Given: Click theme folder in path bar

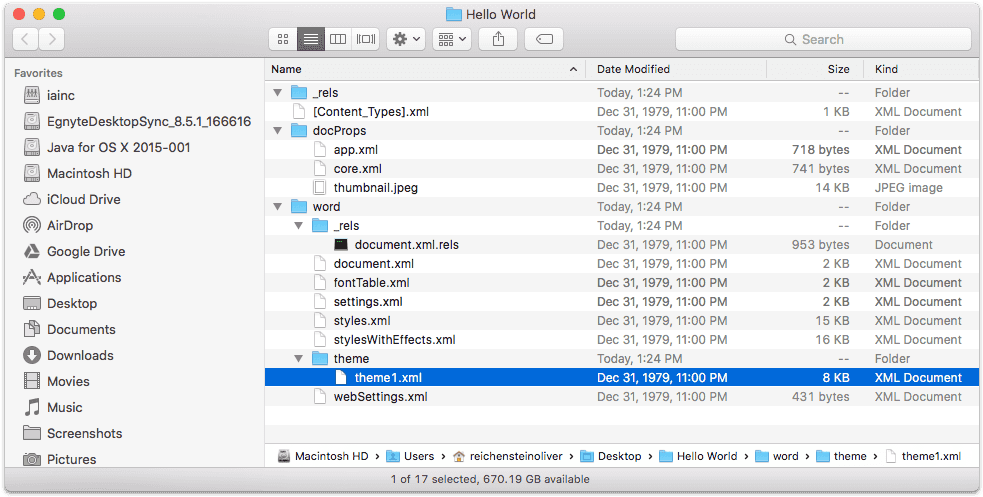Looking at the screenshot, I should tap(842, 456).
